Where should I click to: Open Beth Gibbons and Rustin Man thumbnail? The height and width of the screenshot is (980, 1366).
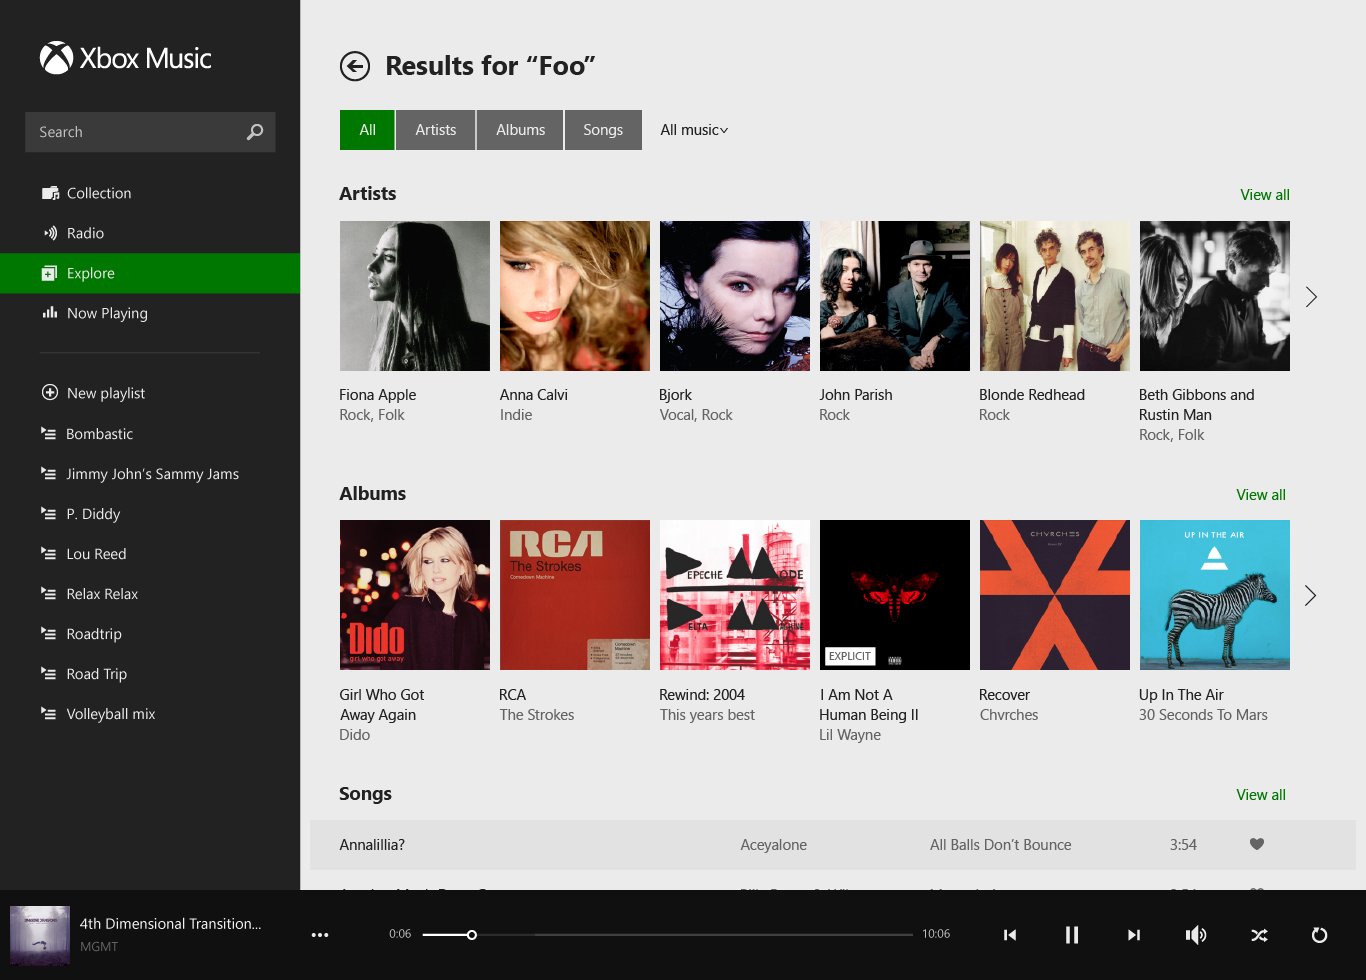[1215, 296]
